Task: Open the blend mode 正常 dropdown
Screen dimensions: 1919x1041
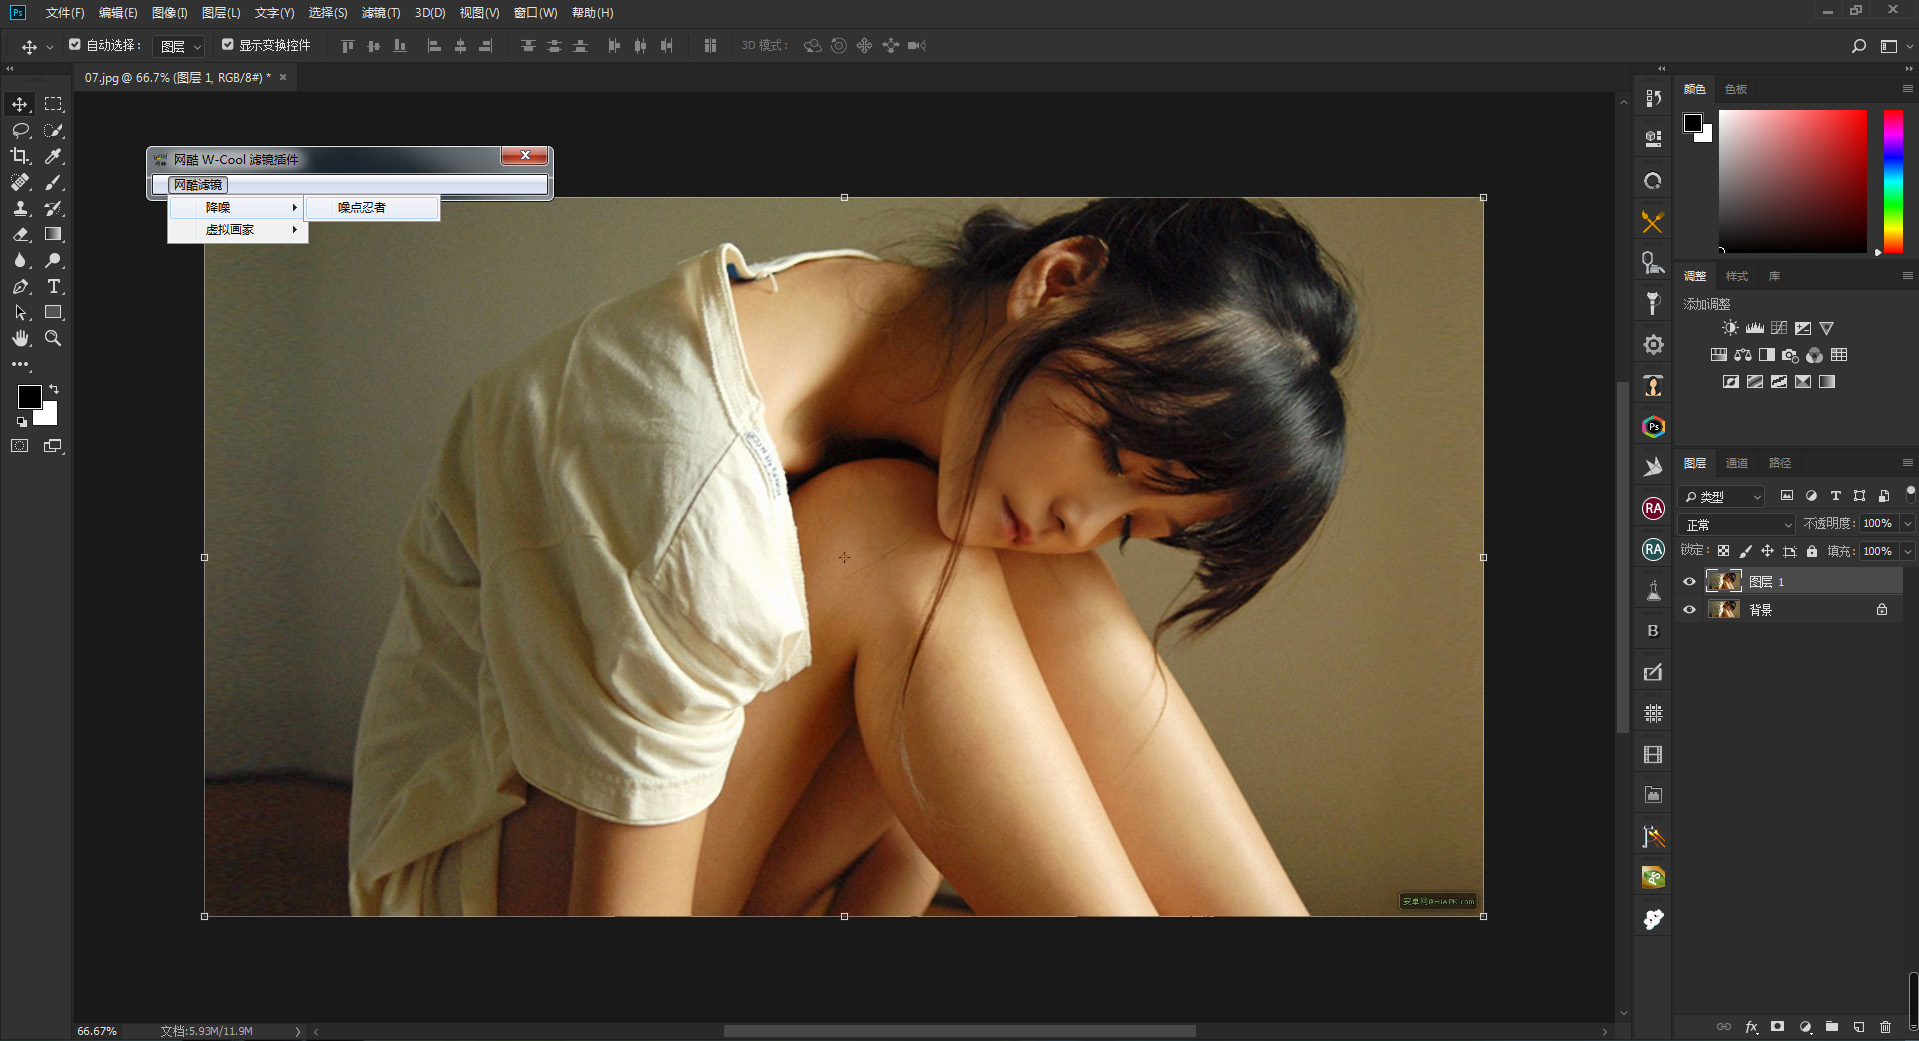Action: [1738, 525]
